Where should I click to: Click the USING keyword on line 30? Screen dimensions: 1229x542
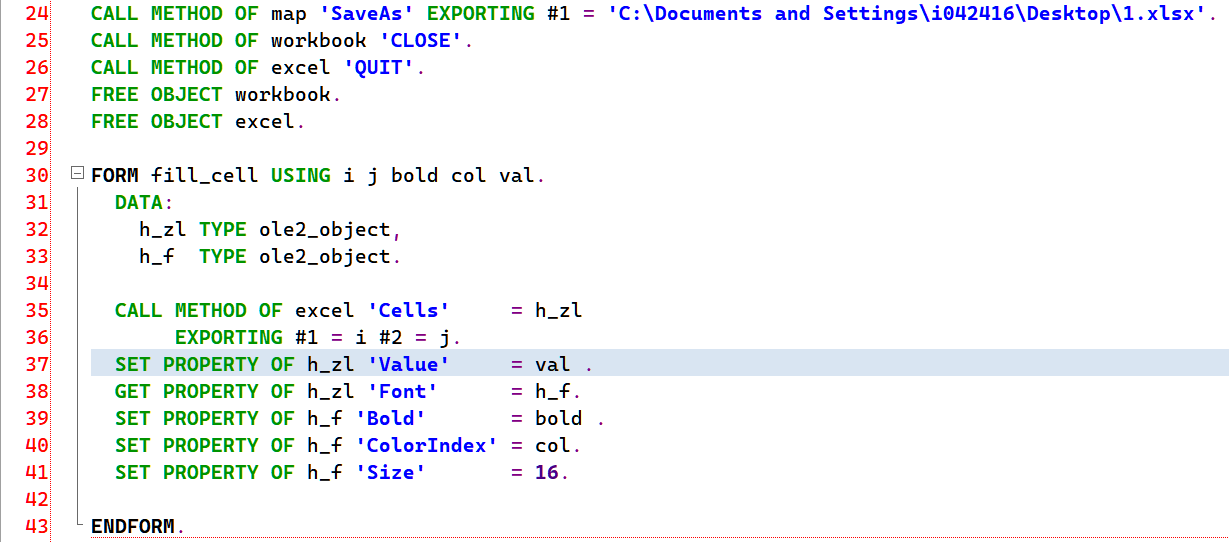coord(301,176)
